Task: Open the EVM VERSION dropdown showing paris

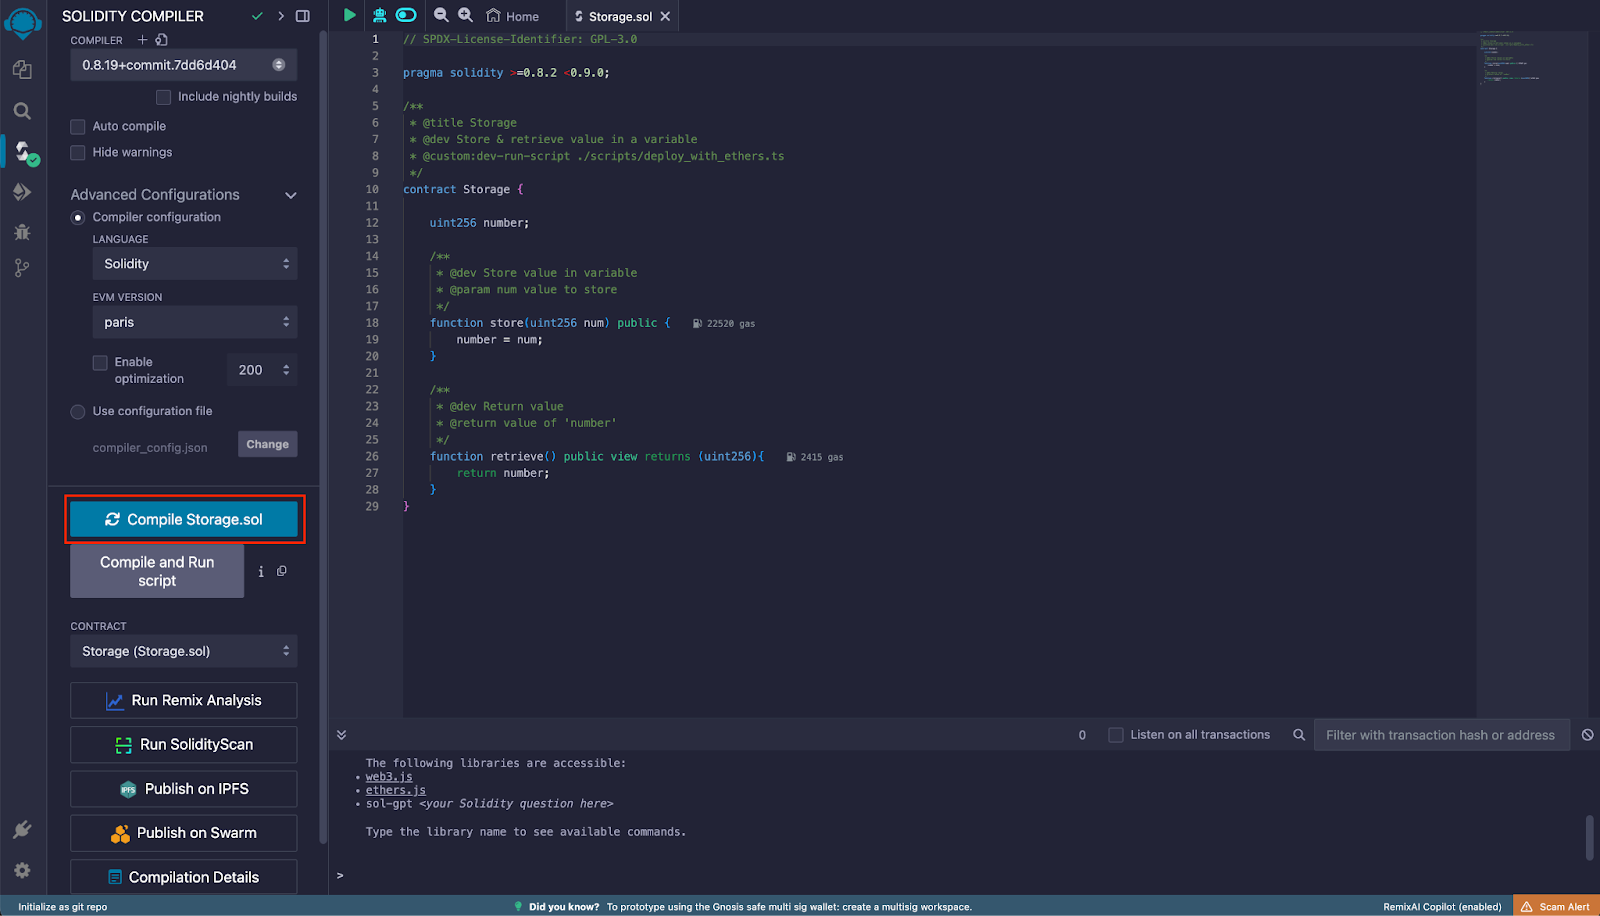Action: (194, 322)
